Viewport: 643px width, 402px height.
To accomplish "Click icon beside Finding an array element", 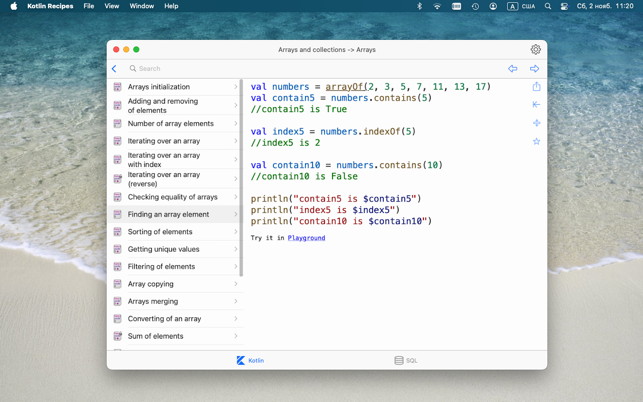I will [117, 214].
